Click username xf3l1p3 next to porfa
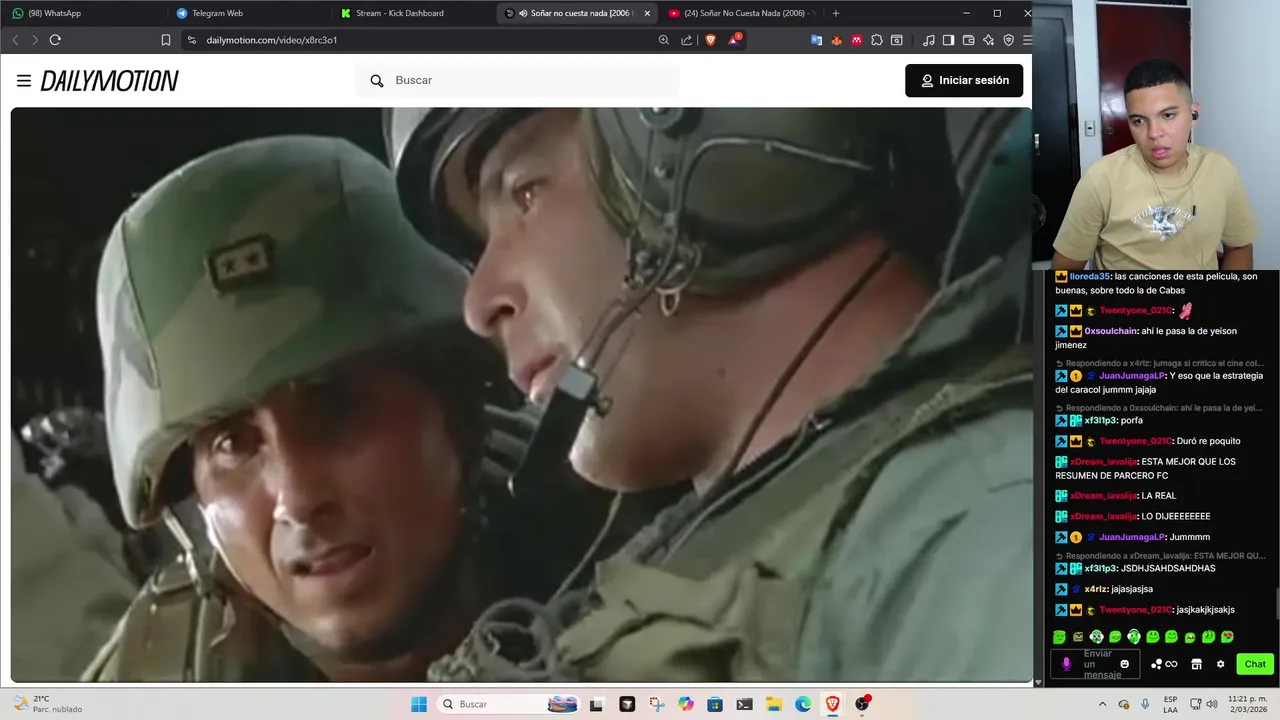Viewport: 1280px width, 720px height. click(x=1100, y=420)
